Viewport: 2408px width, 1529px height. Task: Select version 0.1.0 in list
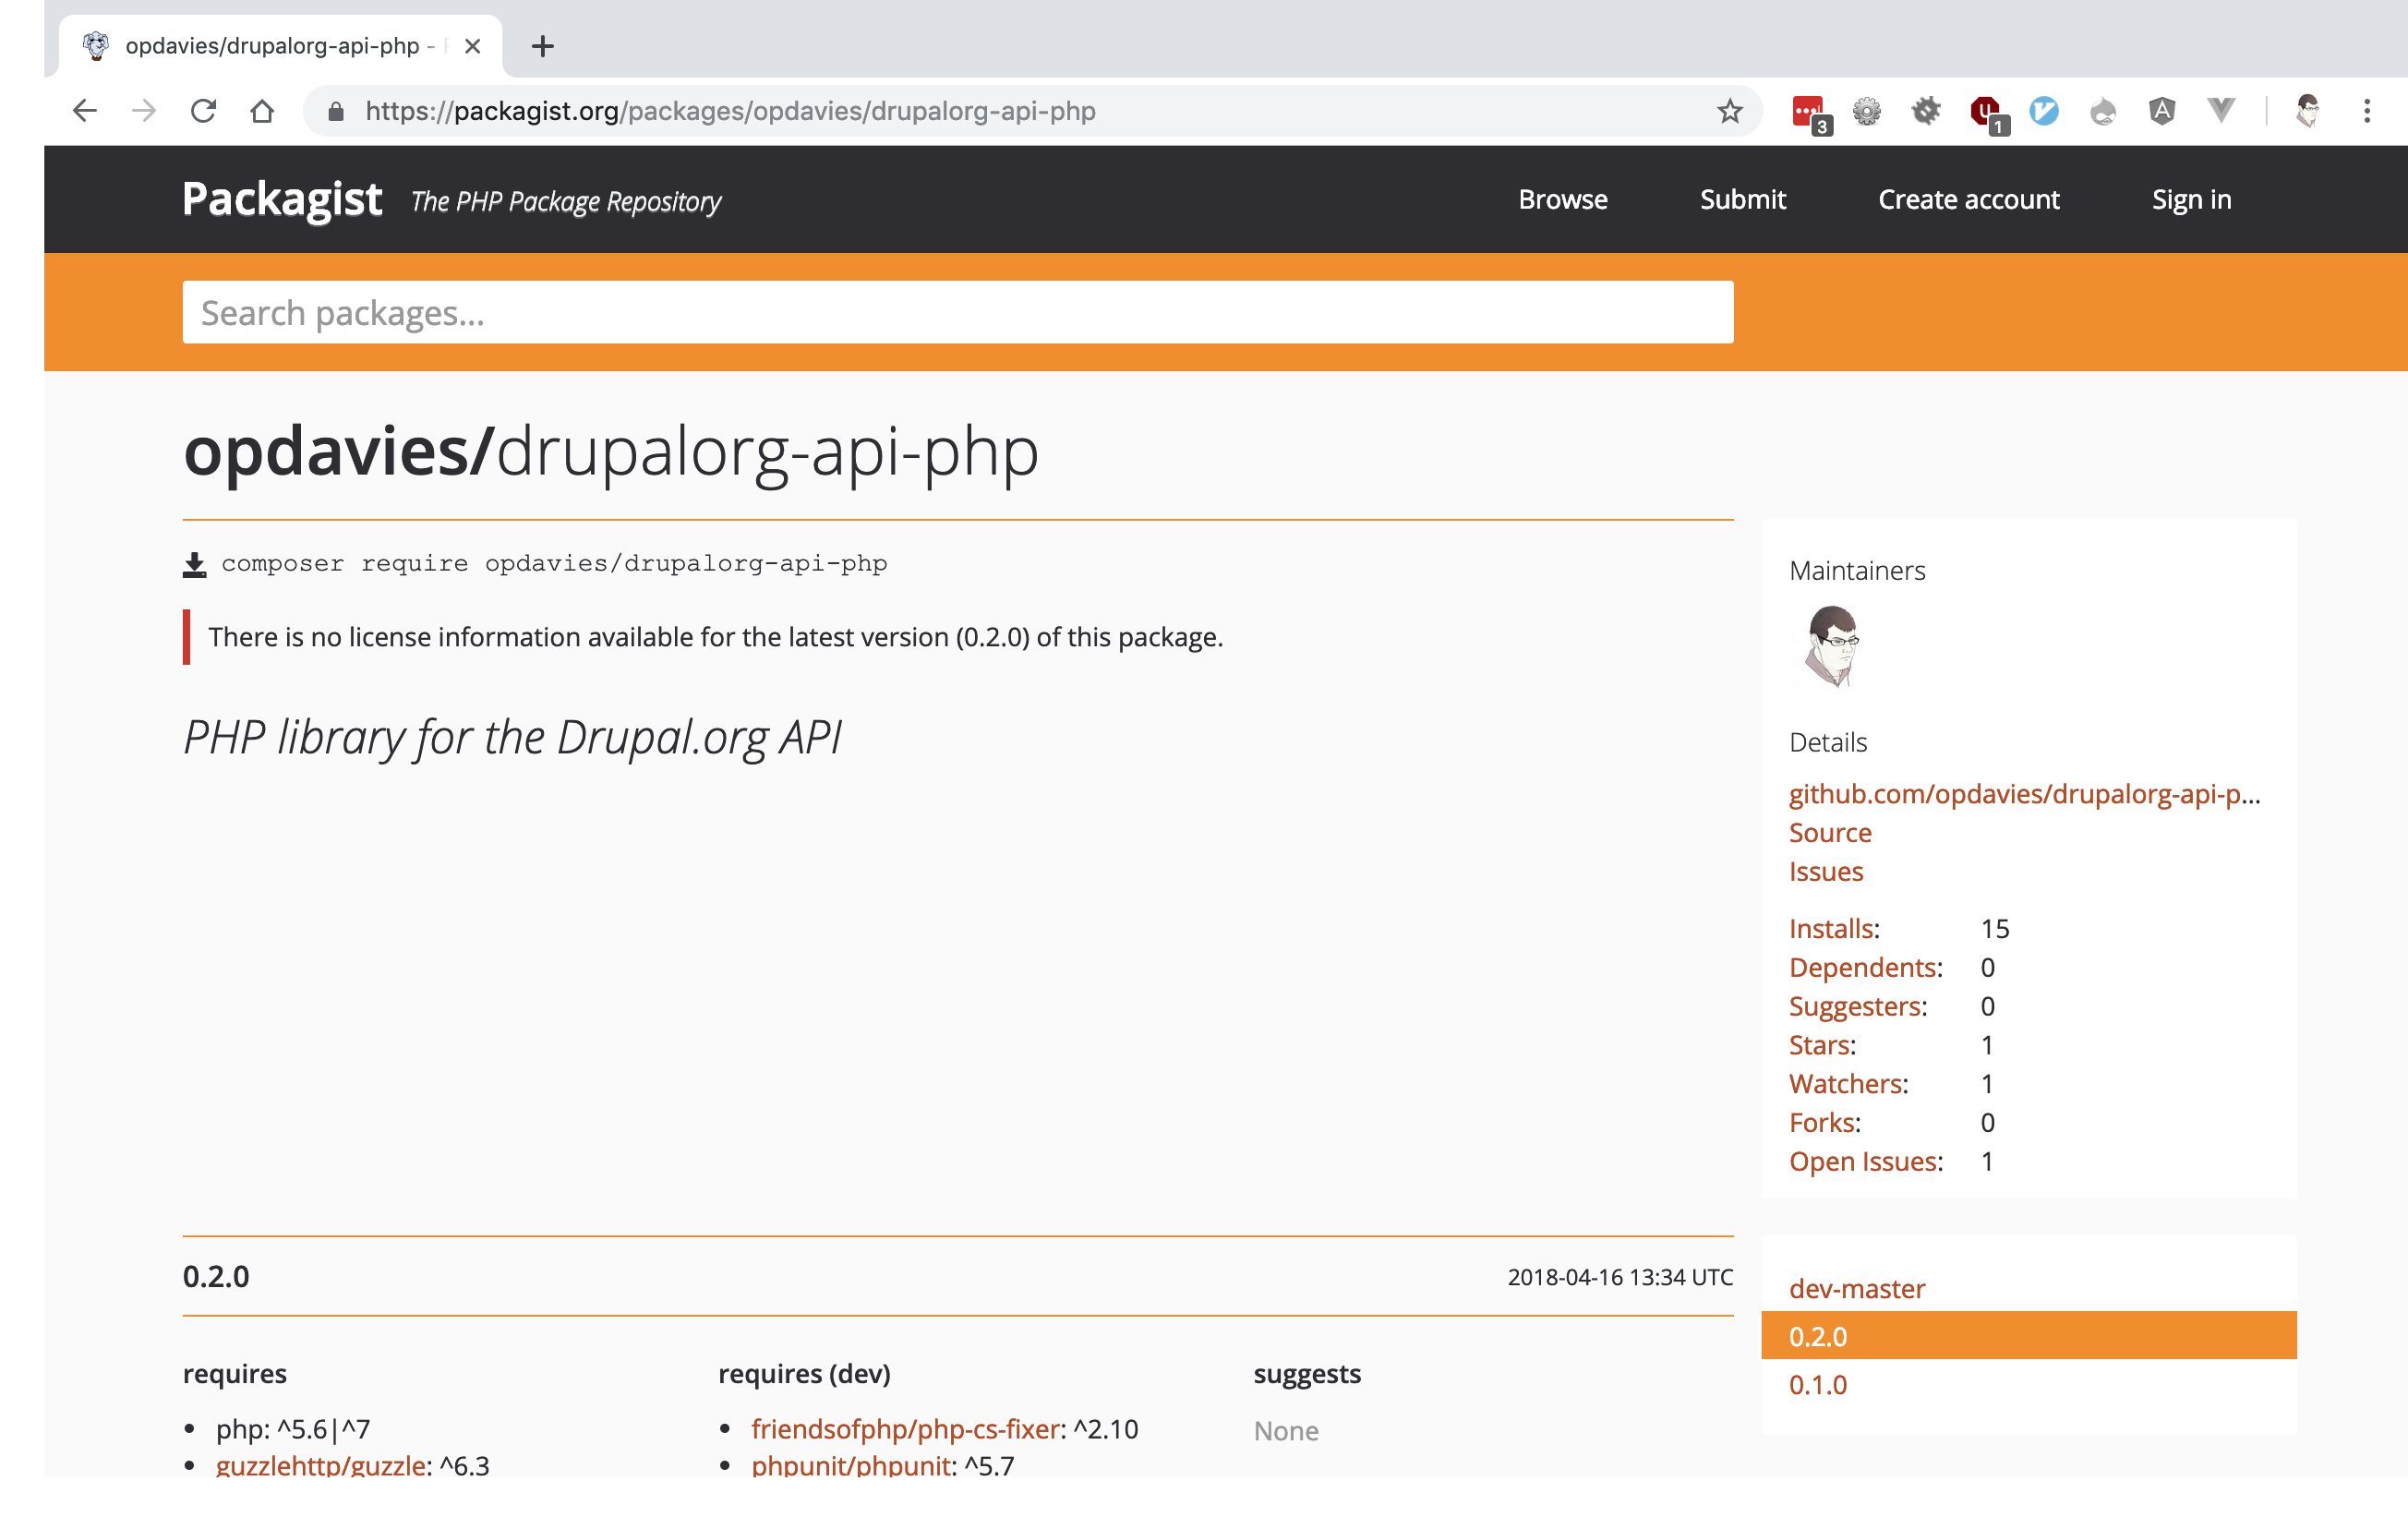pyautogui.click(x=1817, y=1384)
